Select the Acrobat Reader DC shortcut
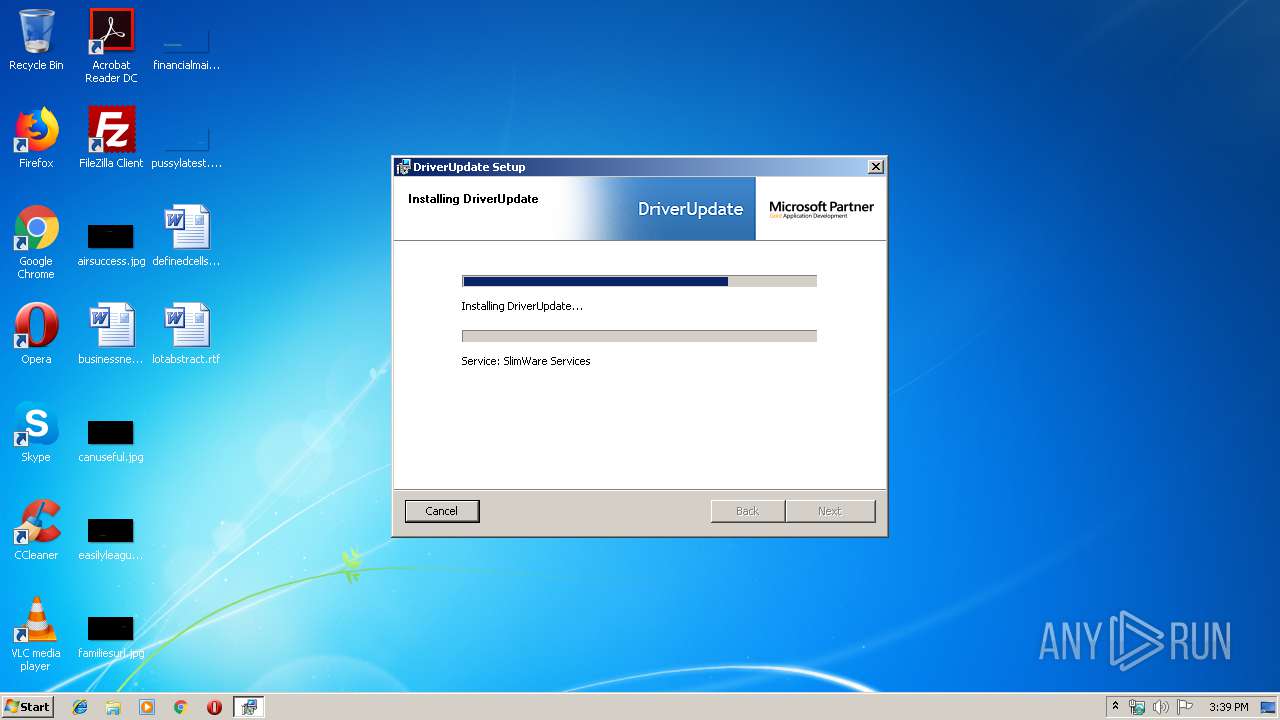This screenshot has height=720, width=1280. pyautogui.click(x=111, y=46)
